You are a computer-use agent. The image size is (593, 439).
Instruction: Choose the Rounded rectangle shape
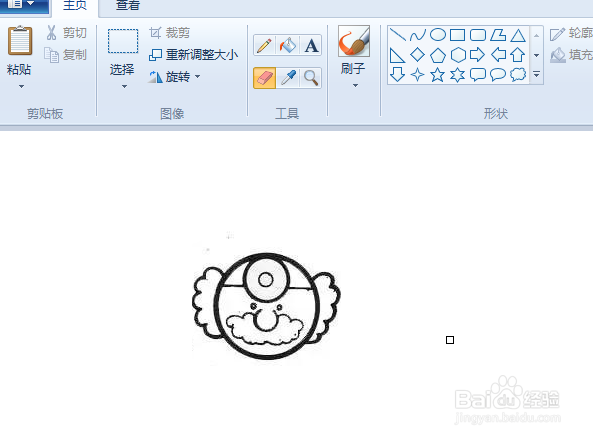pos(478,35)
